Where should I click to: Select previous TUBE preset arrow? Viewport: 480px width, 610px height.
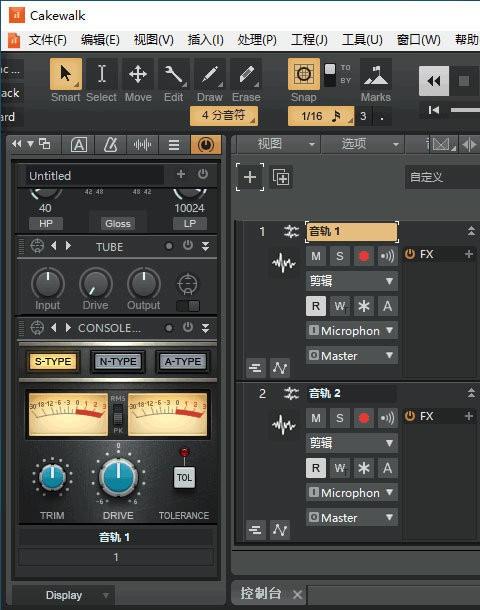pyautogui.click(x=54, y=245)
